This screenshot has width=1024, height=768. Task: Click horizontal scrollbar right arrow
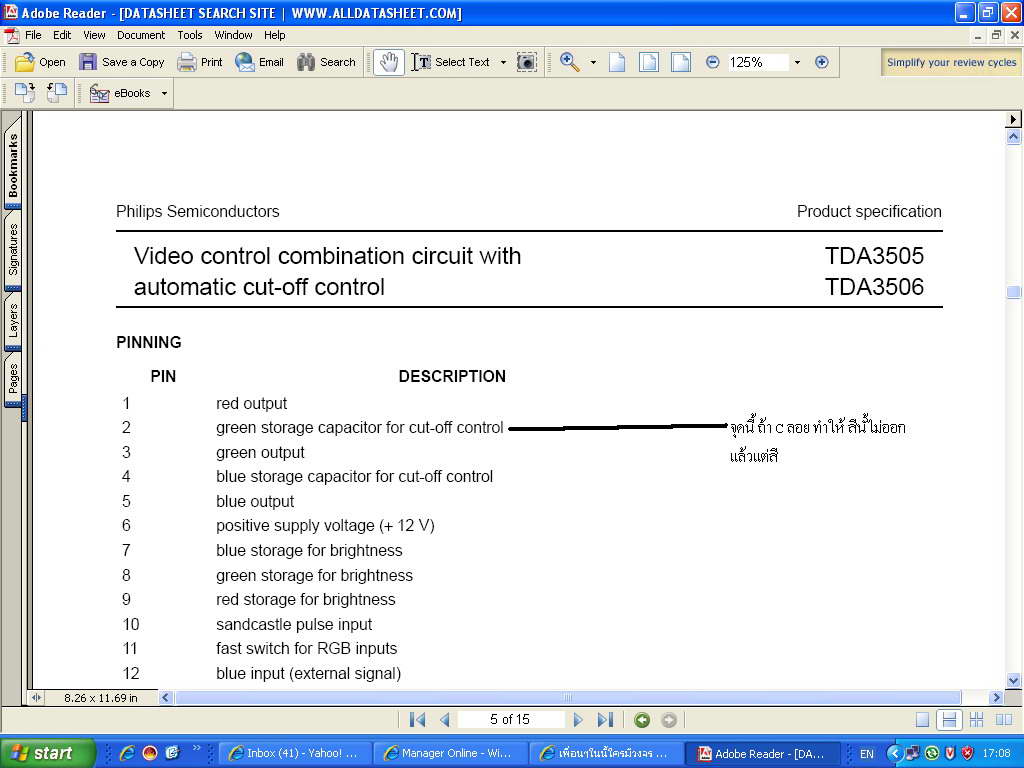[x=996, y=697]
